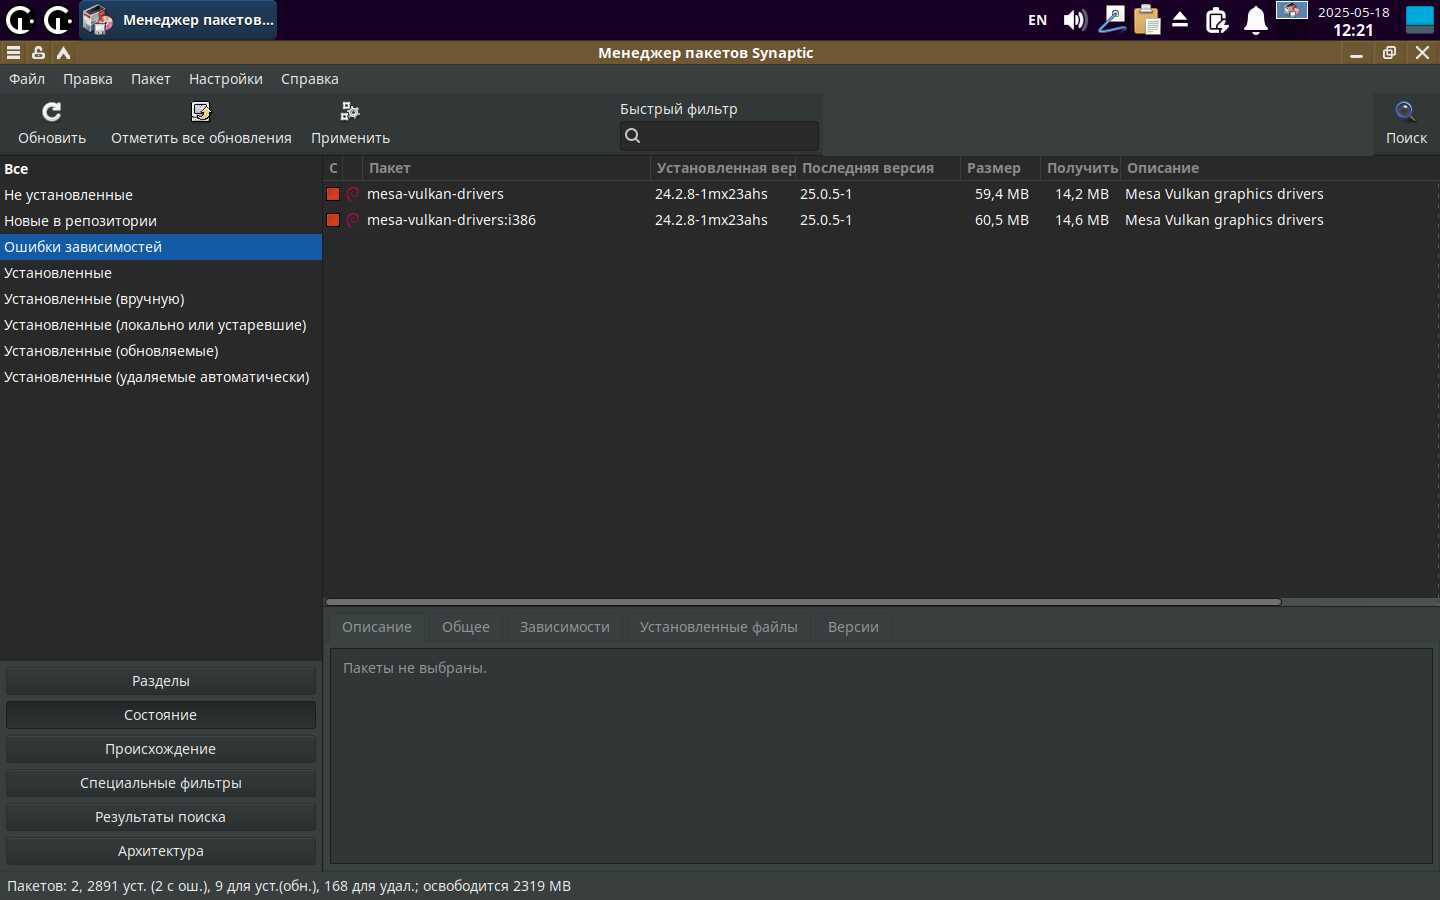Select the mesa-vulkan-drivers package name
The width and height of the screenshot is (1440, 900).
pyautogui.click(x=435, y=194)
